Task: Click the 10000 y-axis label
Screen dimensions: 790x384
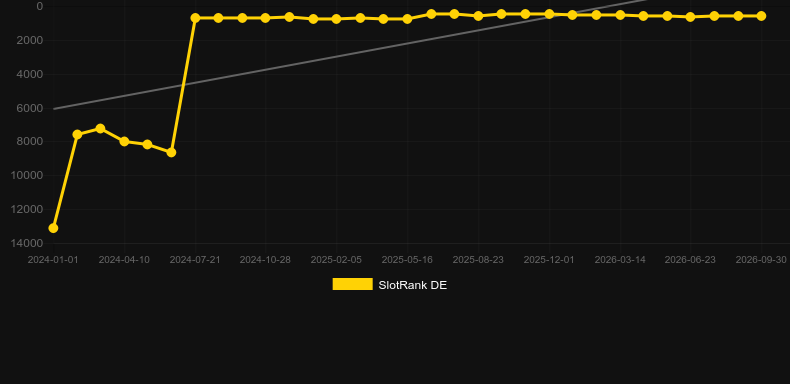Action: click(27, 175)
